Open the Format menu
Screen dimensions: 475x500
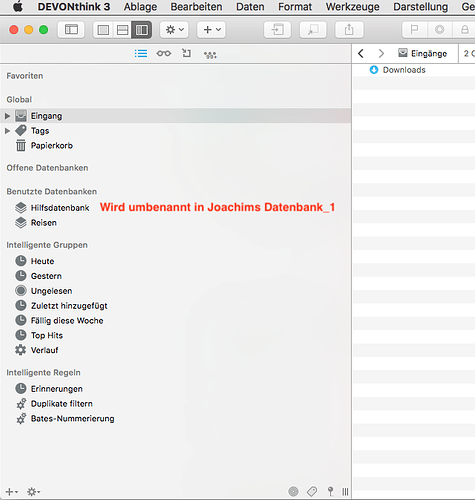point(295,7)
